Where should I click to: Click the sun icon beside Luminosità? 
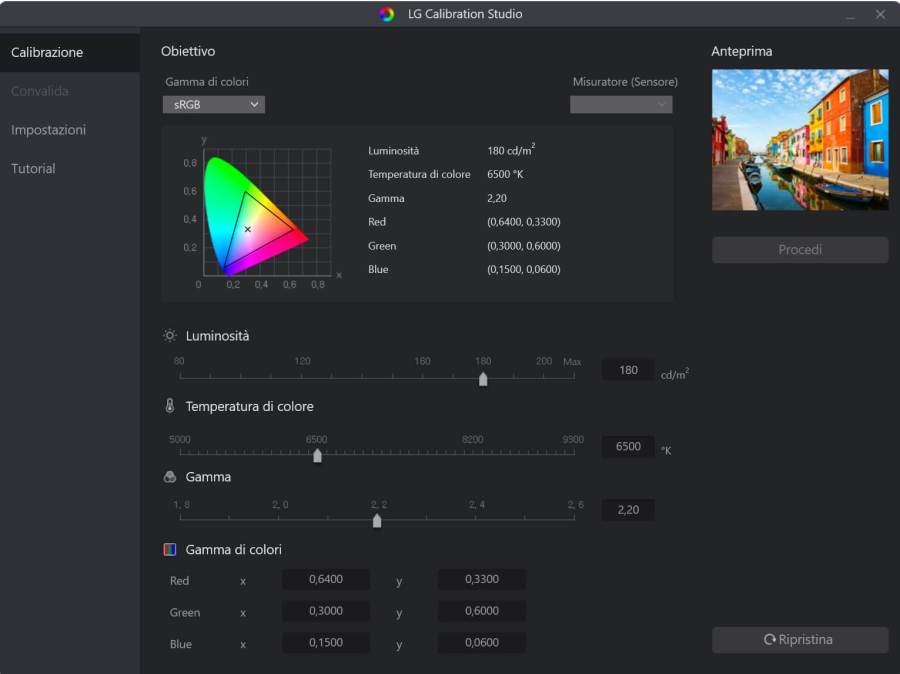tap(170, 336)
